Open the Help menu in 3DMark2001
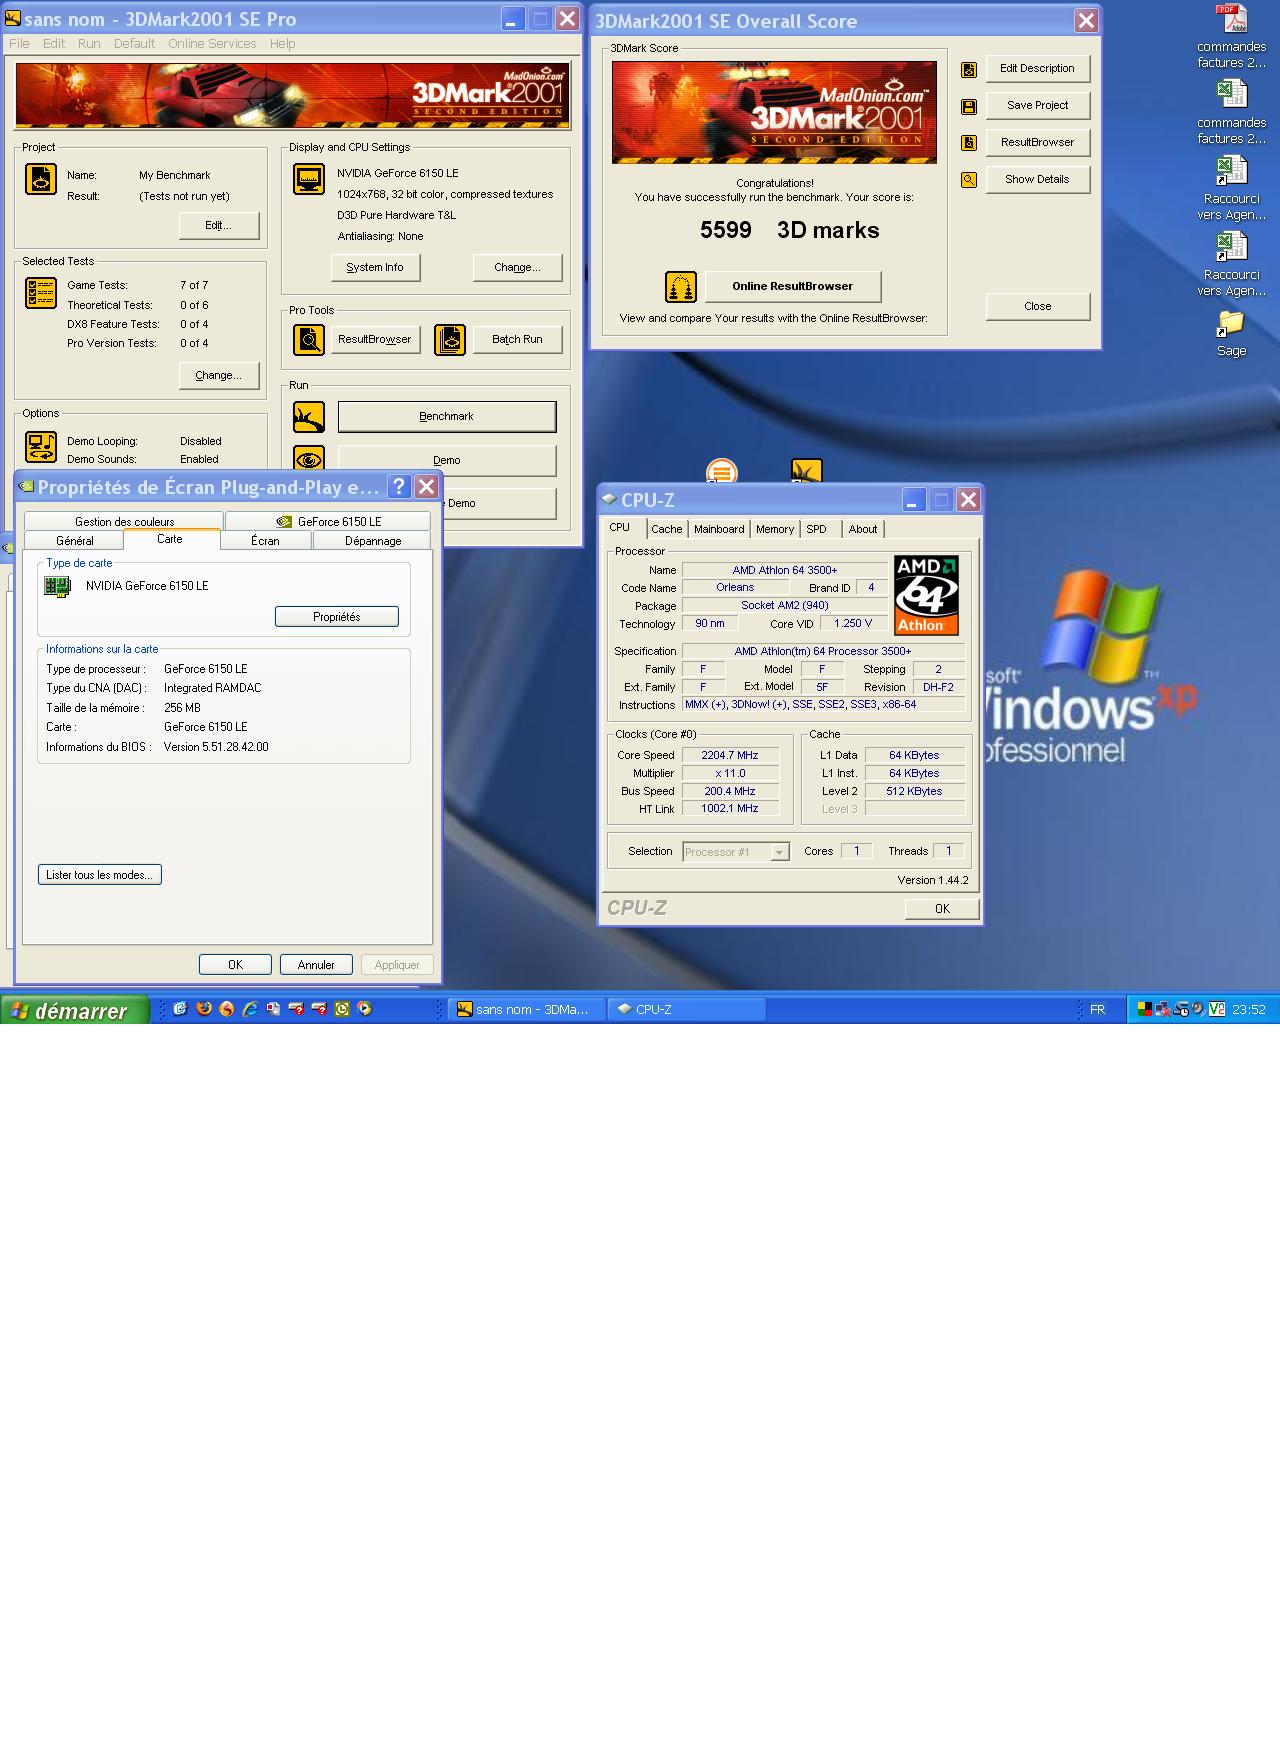This screenshot has height=1741, width=1280. pyautogui.click(x=282, y=44)
